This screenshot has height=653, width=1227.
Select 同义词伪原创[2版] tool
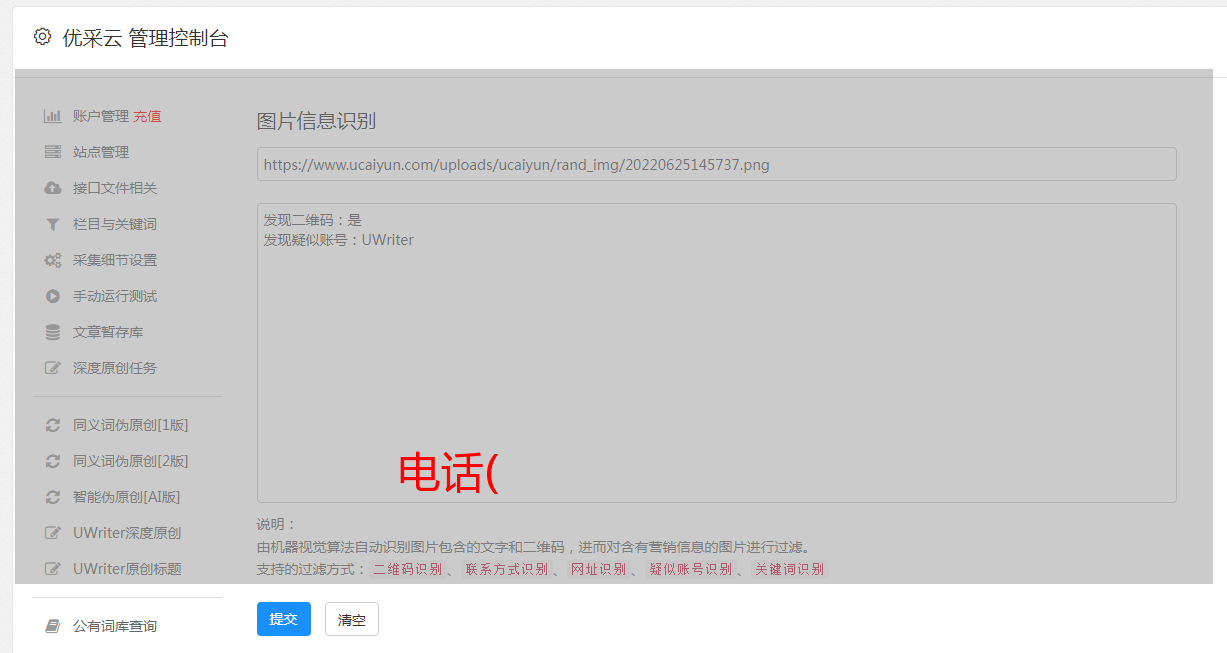coord(131,461)
